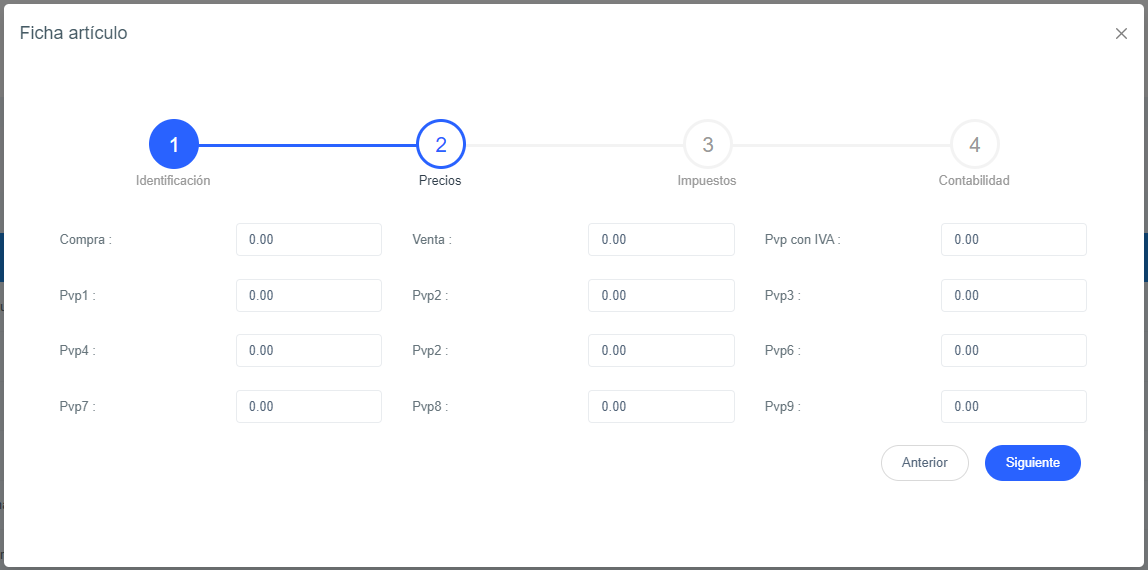The width and height of the screenshot is (1148, 570).
Task: Select the step 2 numbered circle
Action: [x=441, y=145]
